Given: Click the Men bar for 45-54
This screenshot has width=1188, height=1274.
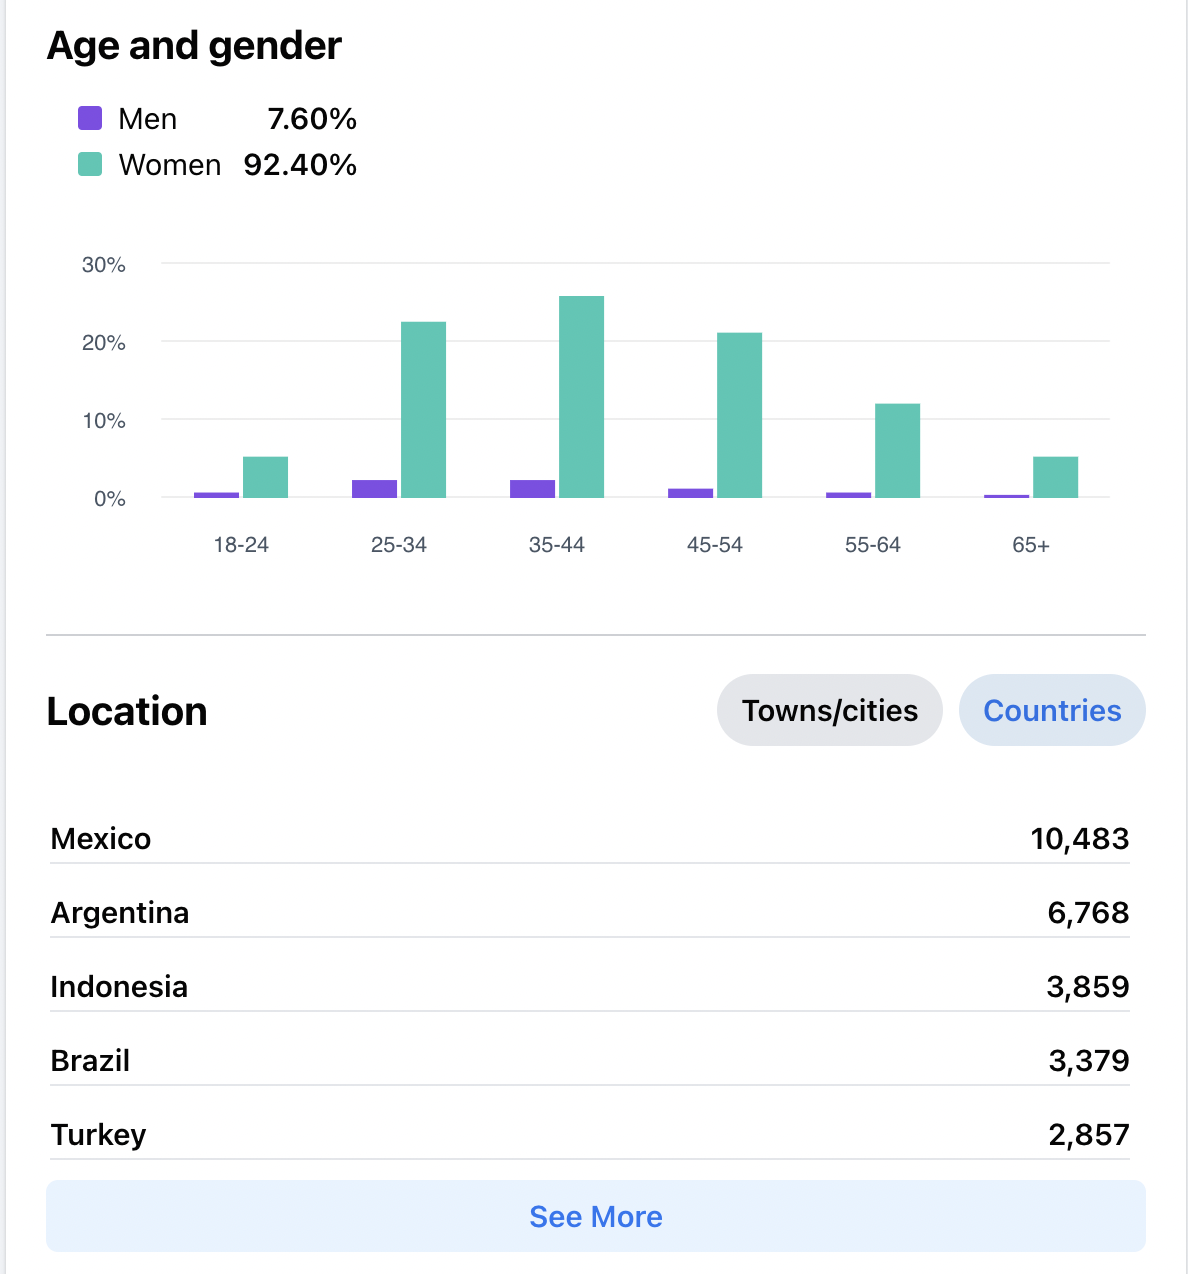Looking at the screenshot, I should click(x=690, y=493).
